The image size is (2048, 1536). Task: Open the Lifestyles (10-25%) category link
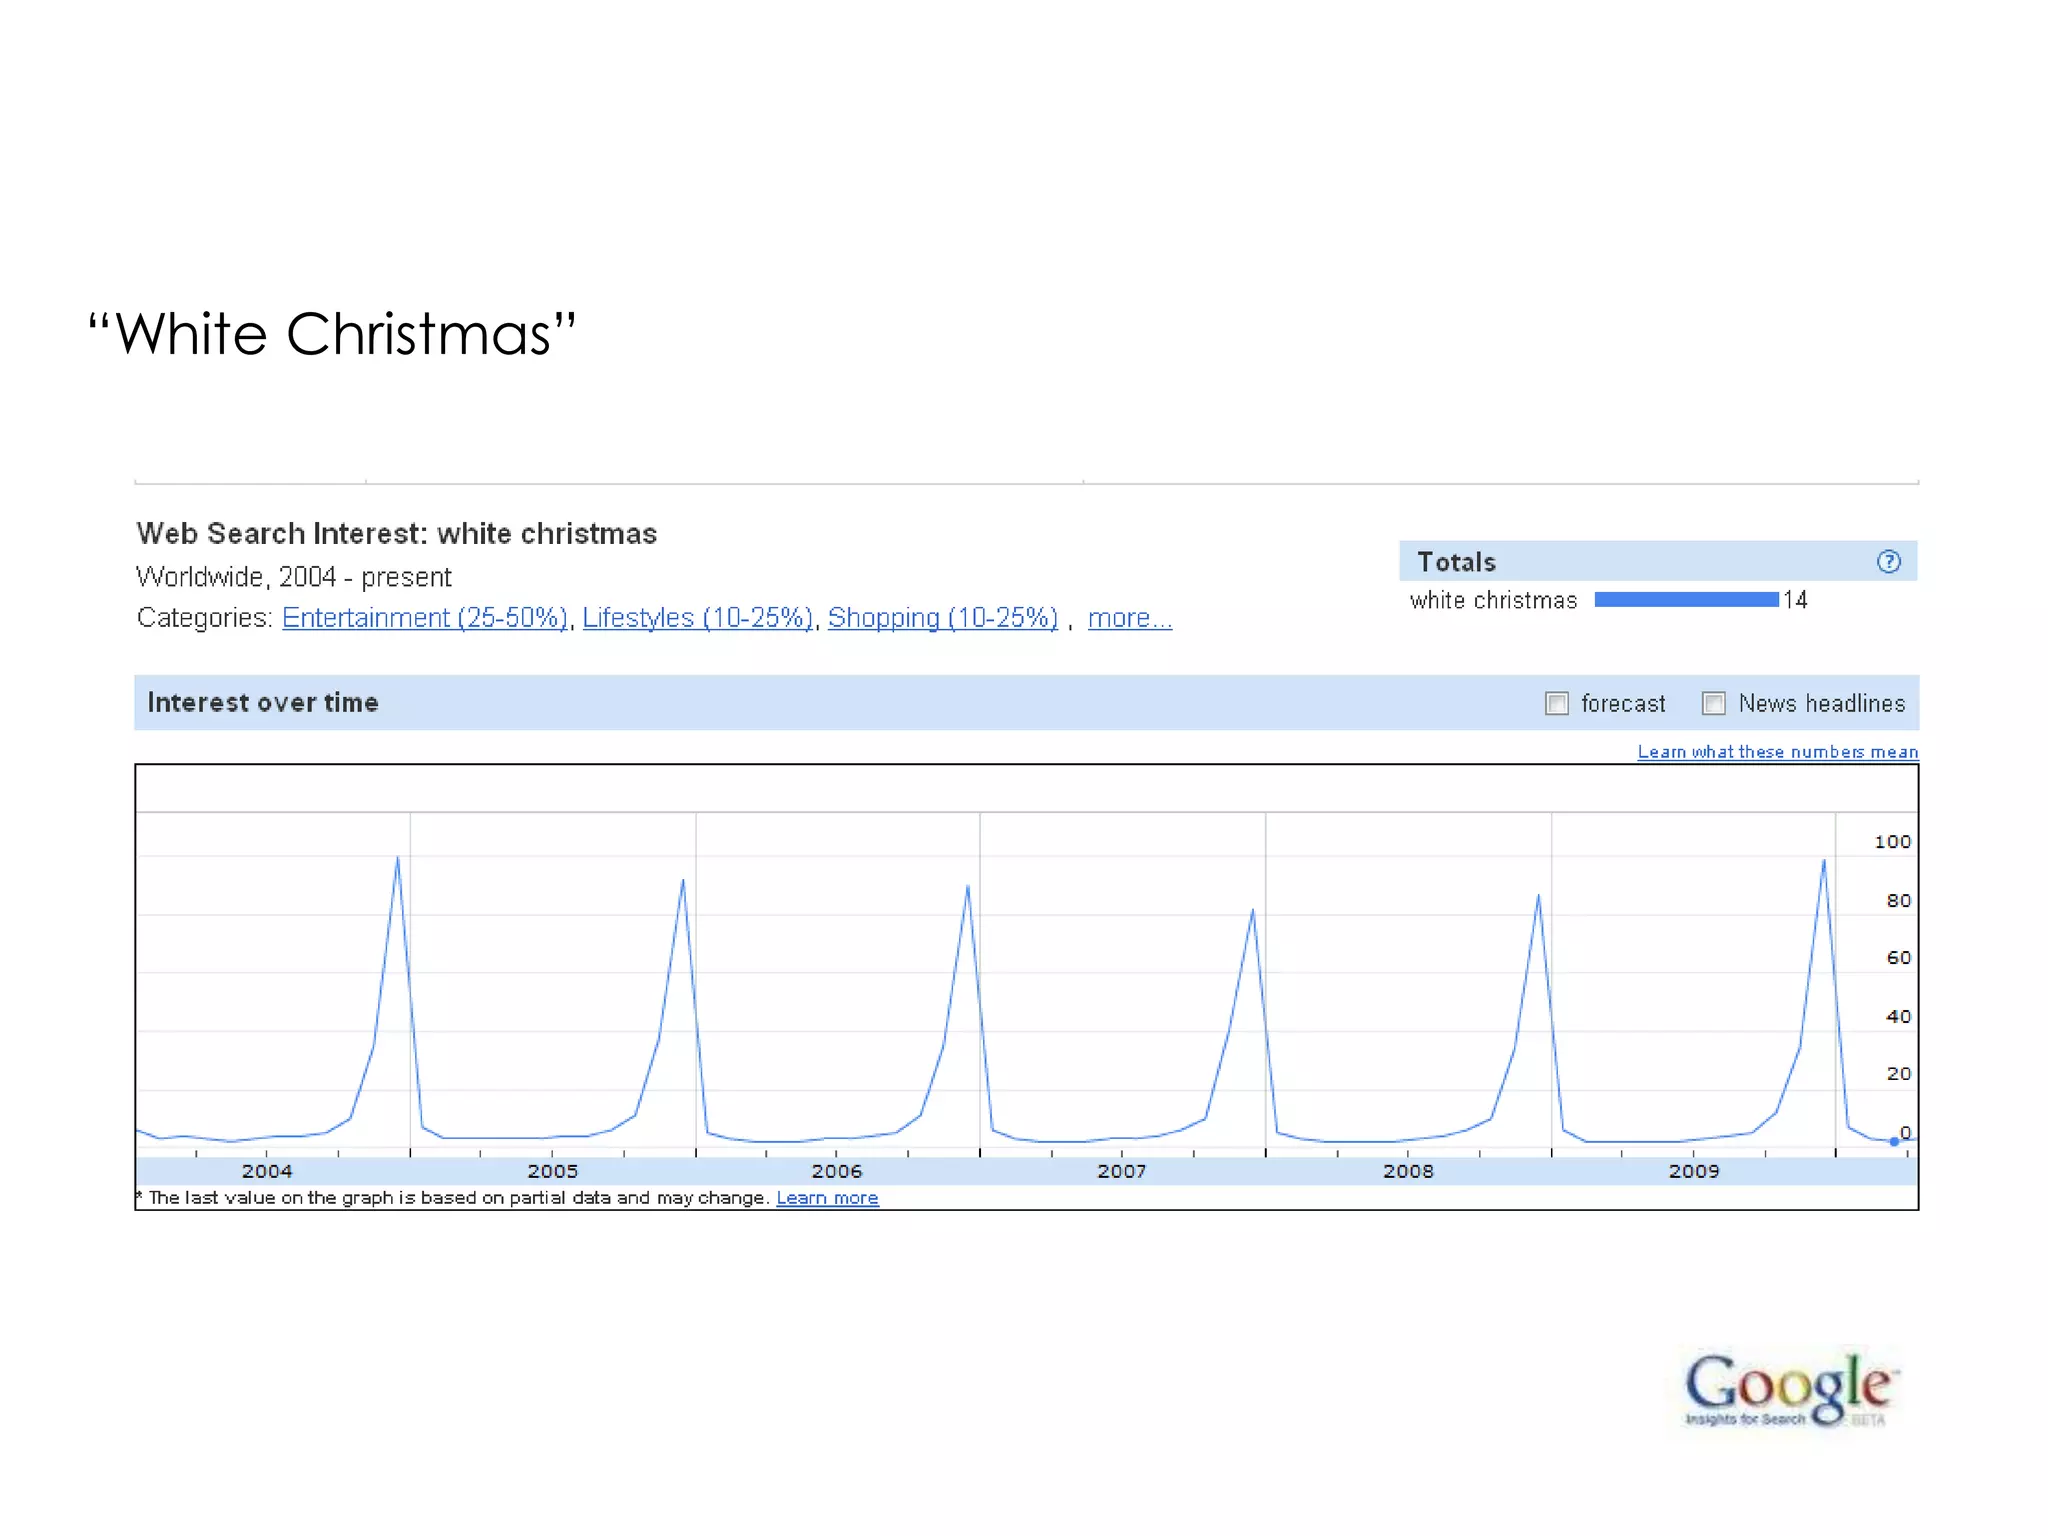tap(697, 618)
